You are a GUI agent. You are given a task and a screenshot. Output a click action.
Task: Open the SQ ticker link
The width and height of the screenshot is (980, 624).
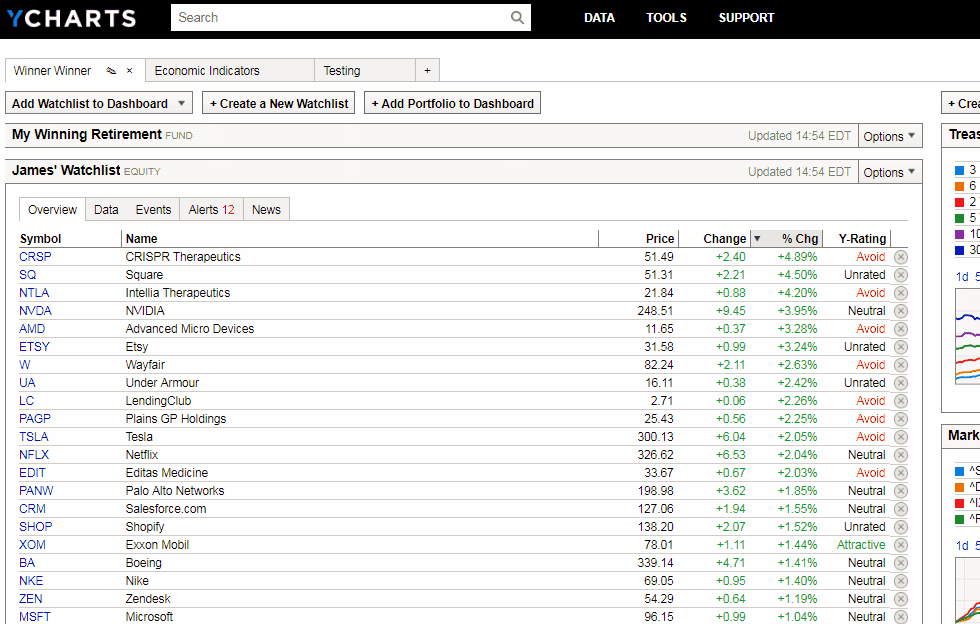pyautogui.click(x=28, y=274)
